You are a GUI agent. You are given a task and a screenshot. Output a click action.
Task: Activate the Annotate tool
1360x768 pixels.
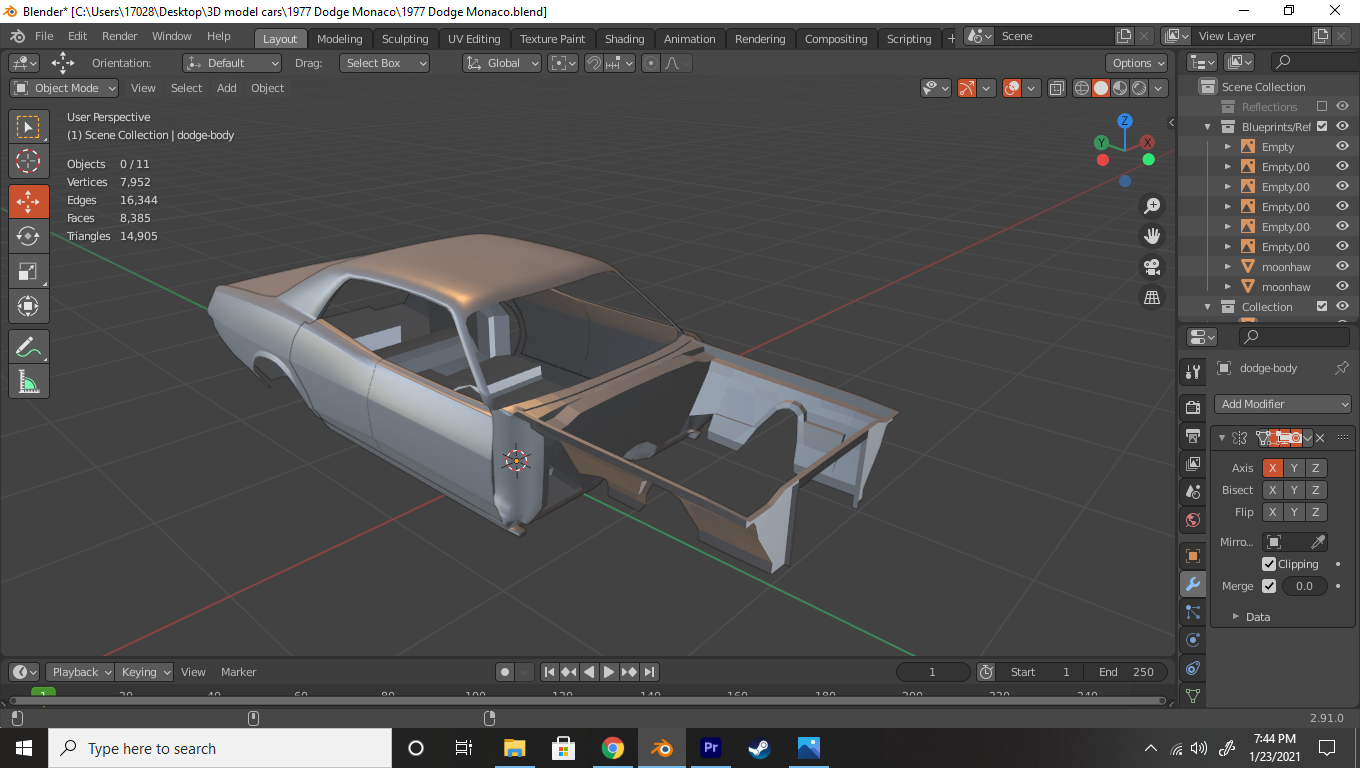(x=28, y=347)
